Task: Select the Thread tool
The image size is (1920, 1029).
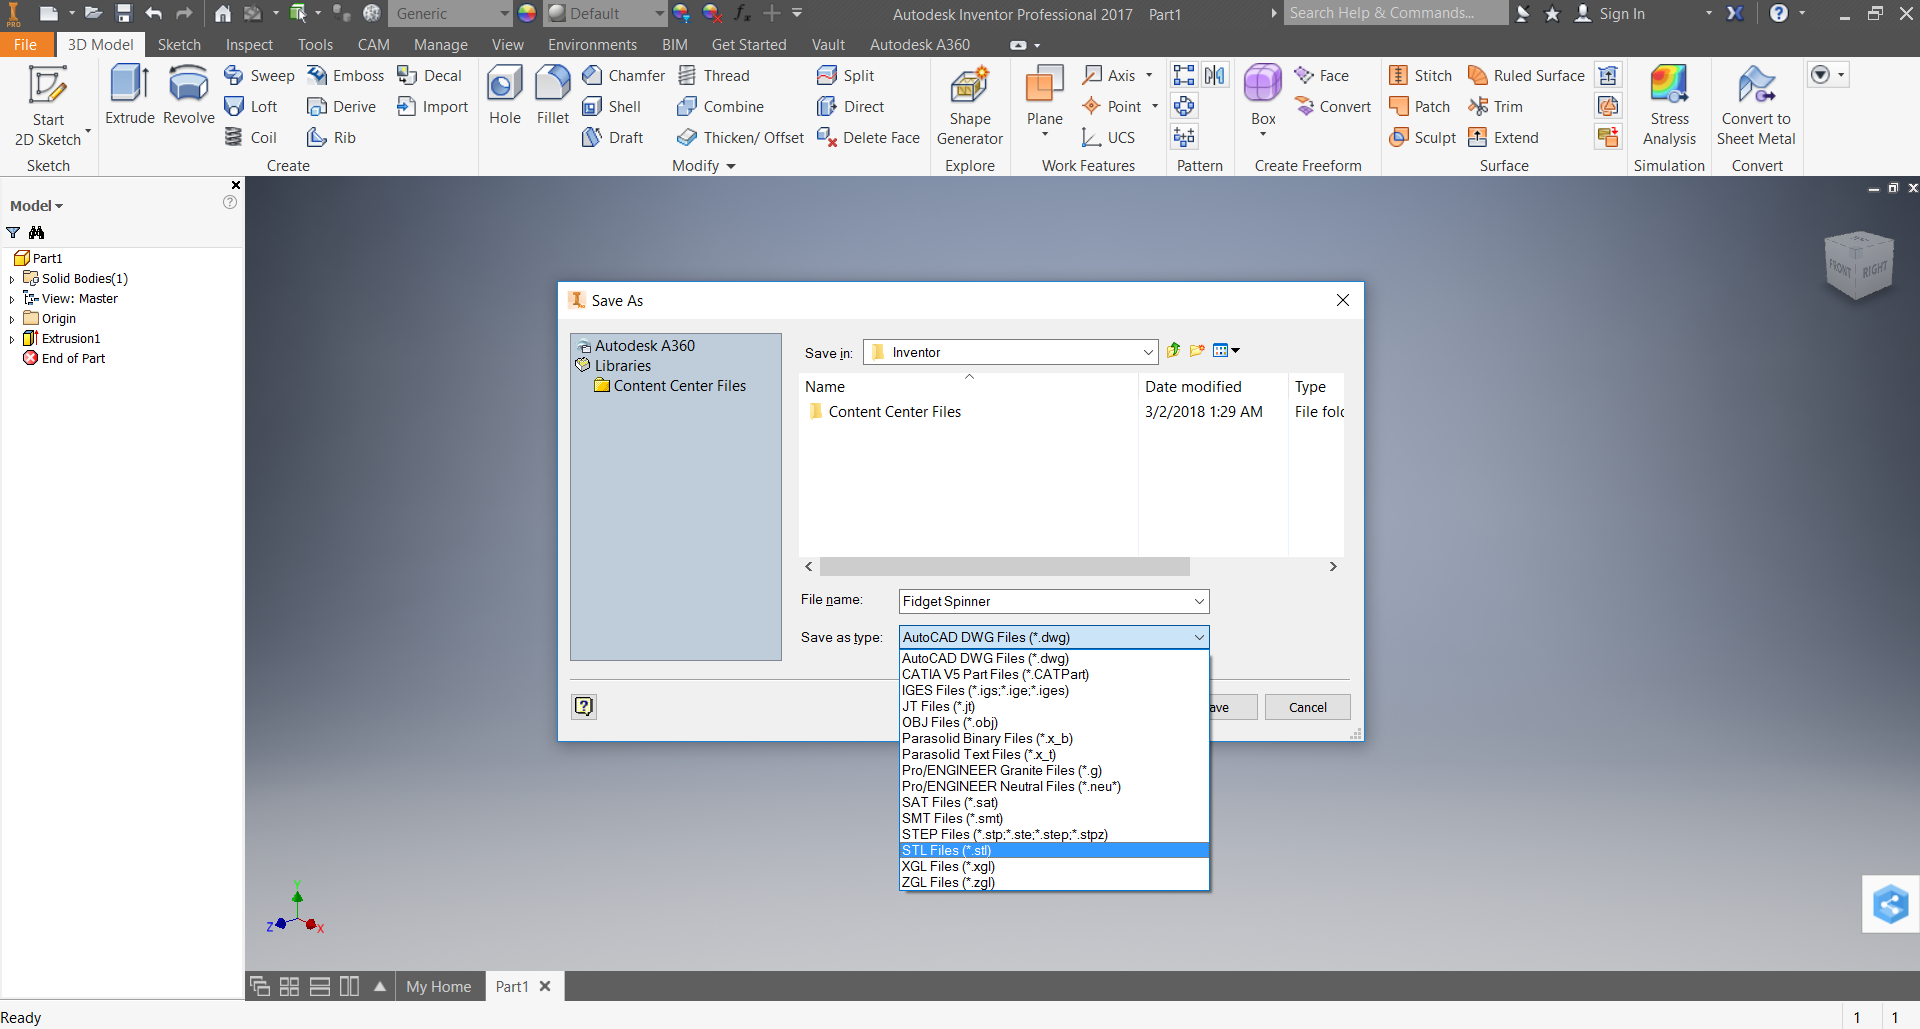Action: pos(713,76)
